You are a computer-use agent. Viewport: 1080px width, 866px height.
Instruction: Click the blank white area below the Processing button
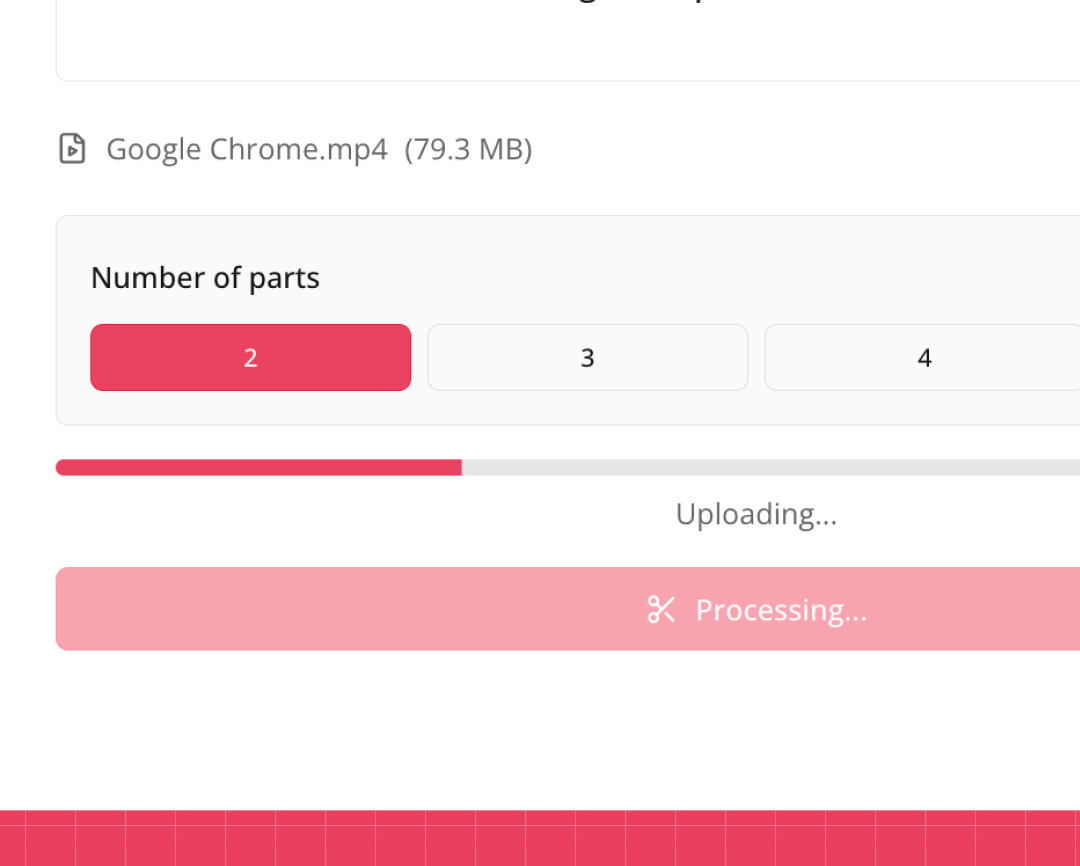[540, 730]
